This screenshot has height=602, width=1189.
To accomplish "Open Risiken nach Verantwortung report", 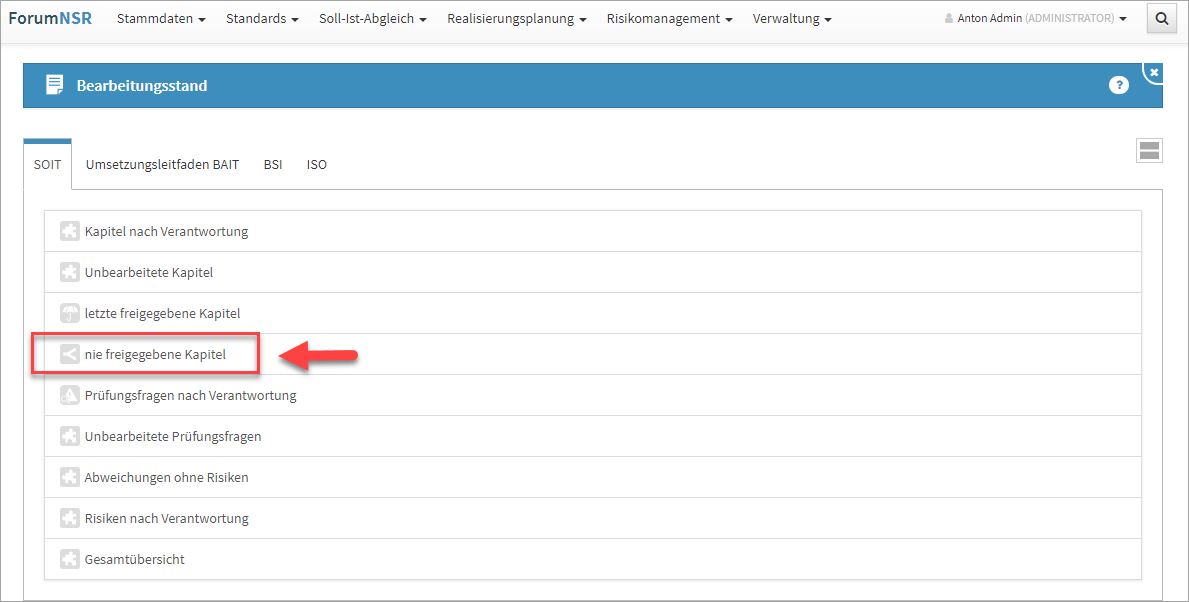I will [x=593, y=518].
